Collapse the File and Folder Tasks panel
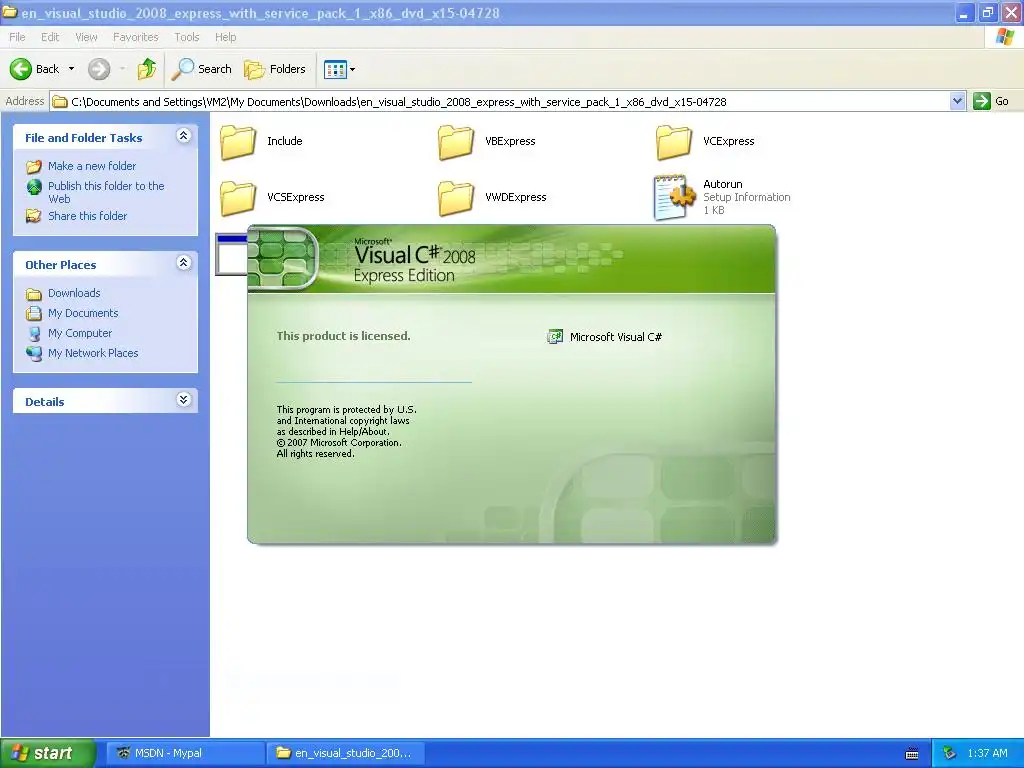Image resolution: width=1024 pixels, height=768 pixels. (x=184, y=136)
